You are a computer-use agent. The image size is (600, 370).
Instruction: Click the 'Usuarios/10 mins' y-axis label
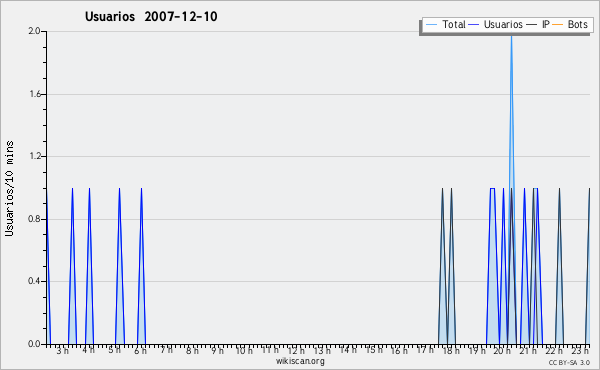[x=9, y=188]
